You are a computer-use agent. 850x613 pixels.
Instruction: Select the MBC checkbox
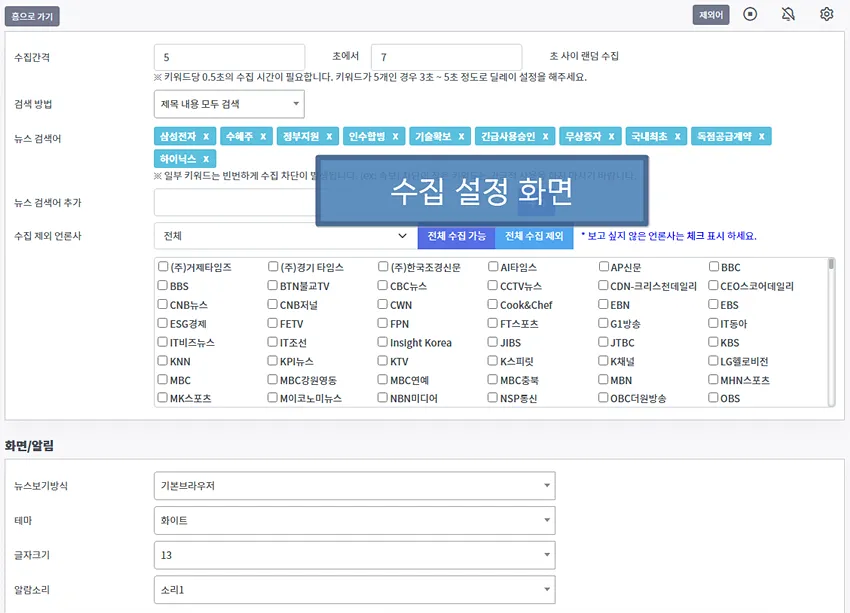[x=160, y=379]
